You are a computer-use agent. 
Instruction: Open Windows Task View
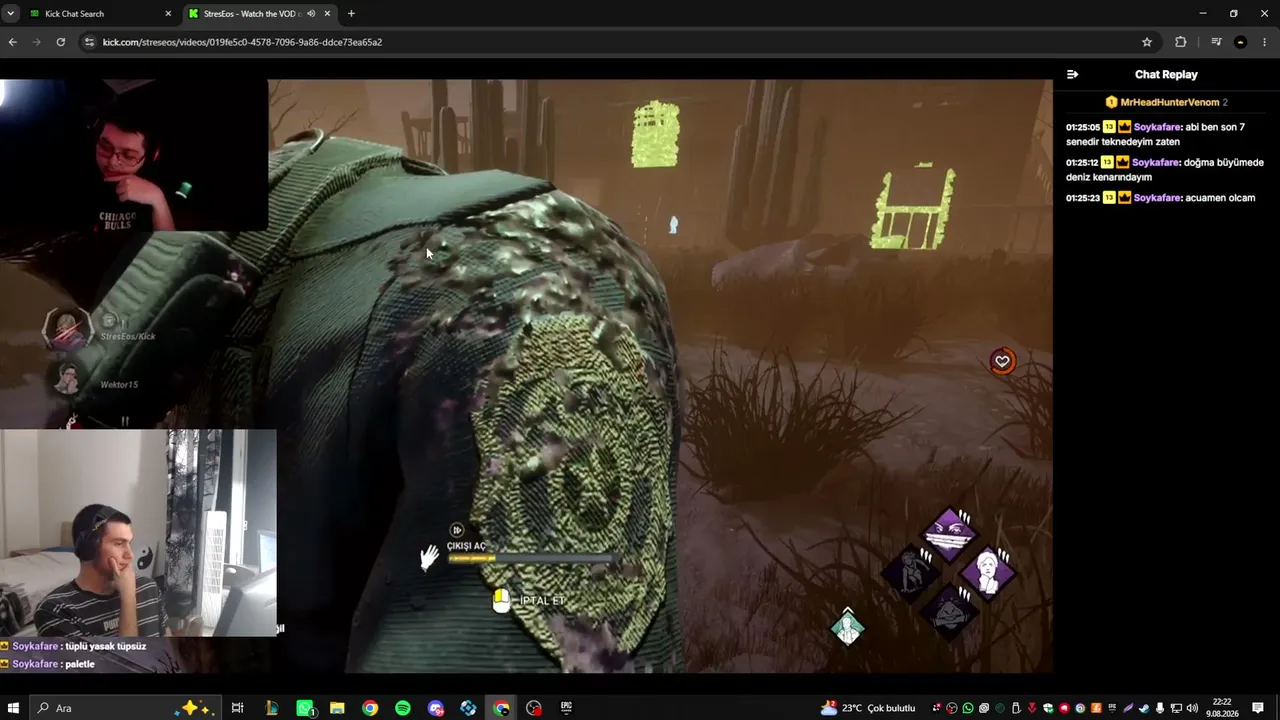[x=237, y=708]
